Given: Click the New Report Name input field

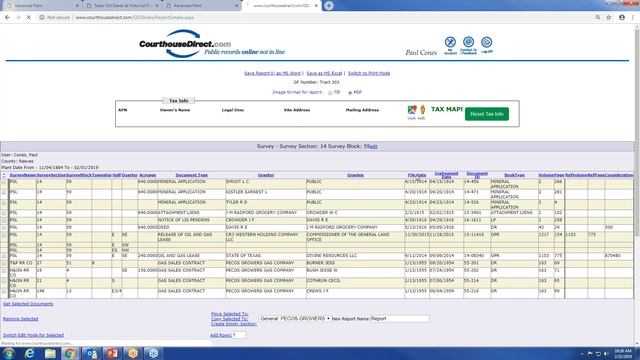Looking at the screenshot, I should point(400,318).
